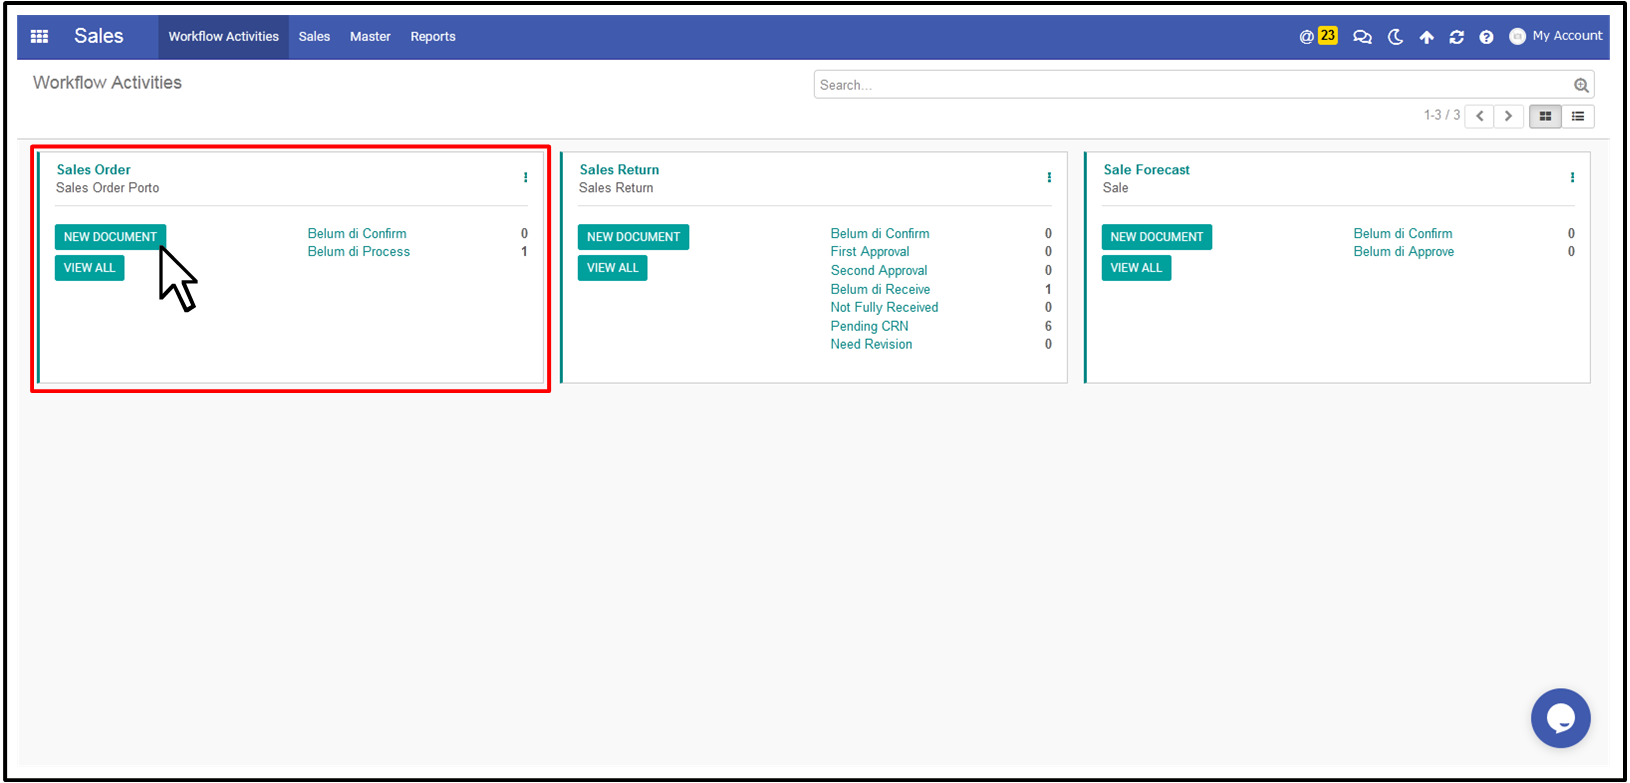Image resolution: width=1630 pixels, height=783 pixels.
Task: Click New Document under Sales Return
Action: pos(633,237)
